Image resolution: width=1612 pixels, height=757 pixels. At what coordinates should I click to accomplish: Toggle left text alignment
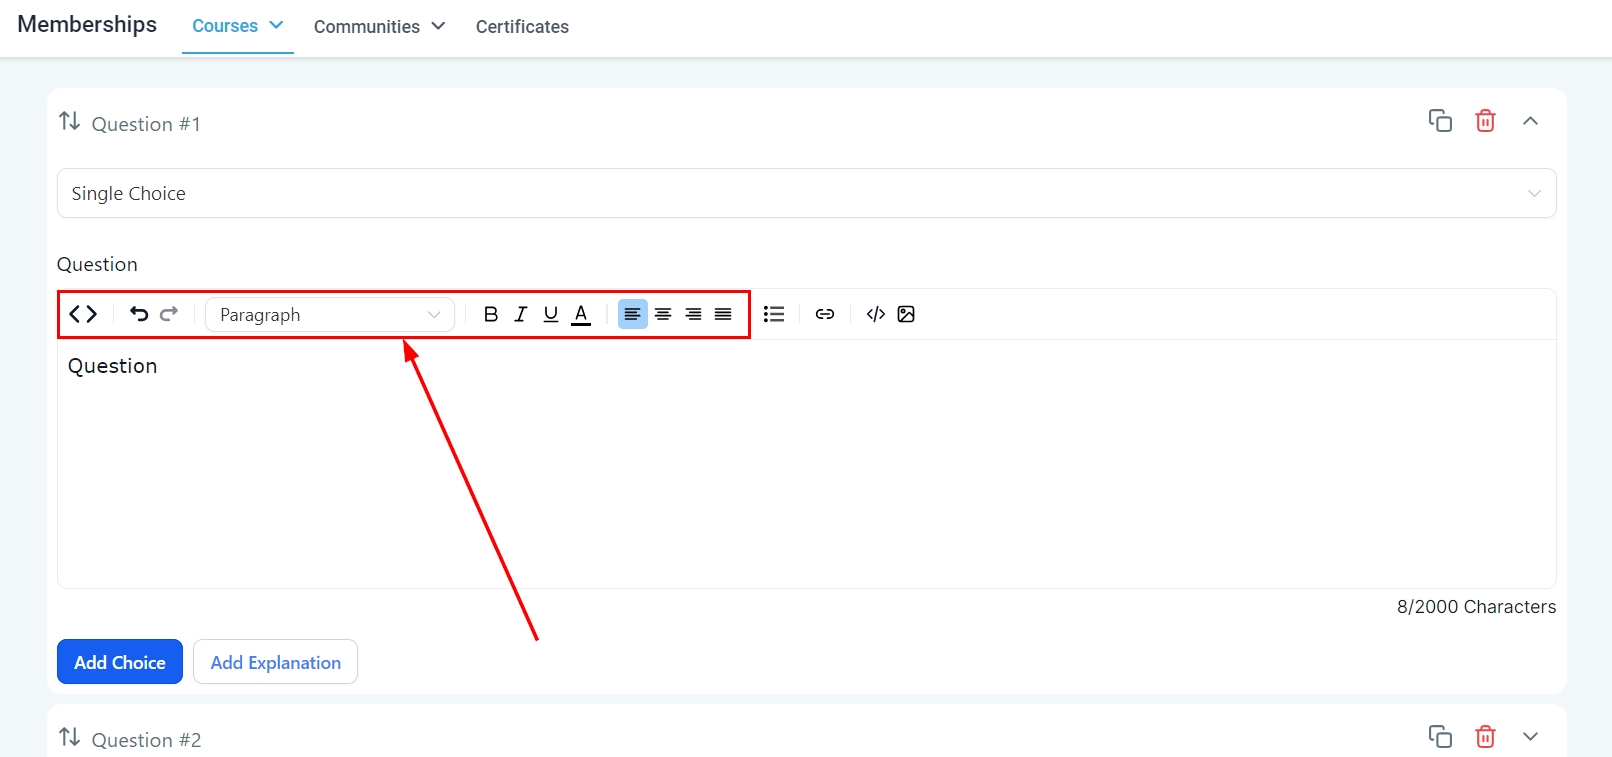[632, 314]
